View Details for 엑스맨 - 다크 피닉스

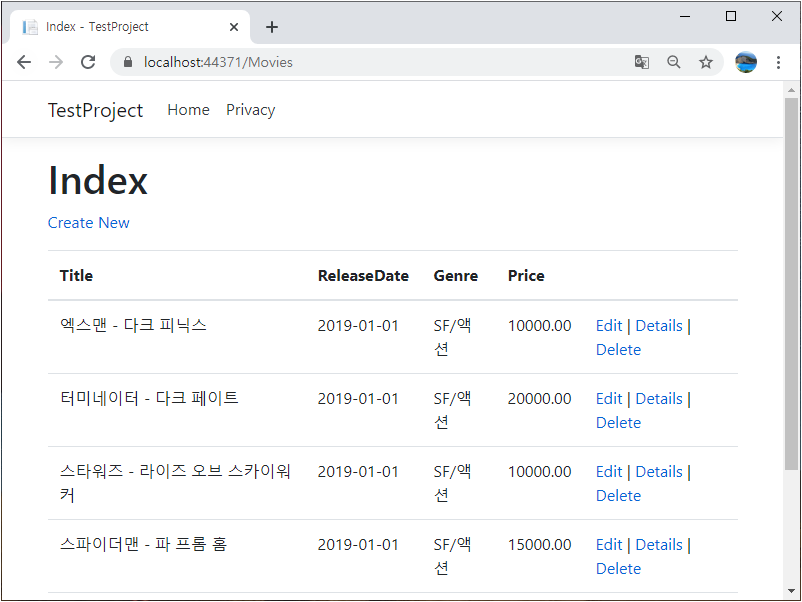pyautogui.click(x=659, y=326)
